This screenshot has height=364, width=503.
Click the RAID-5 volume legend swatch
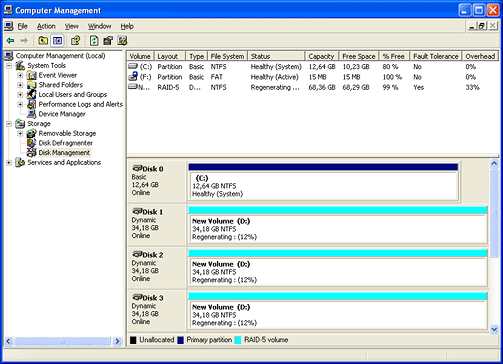tap(238, 340)
